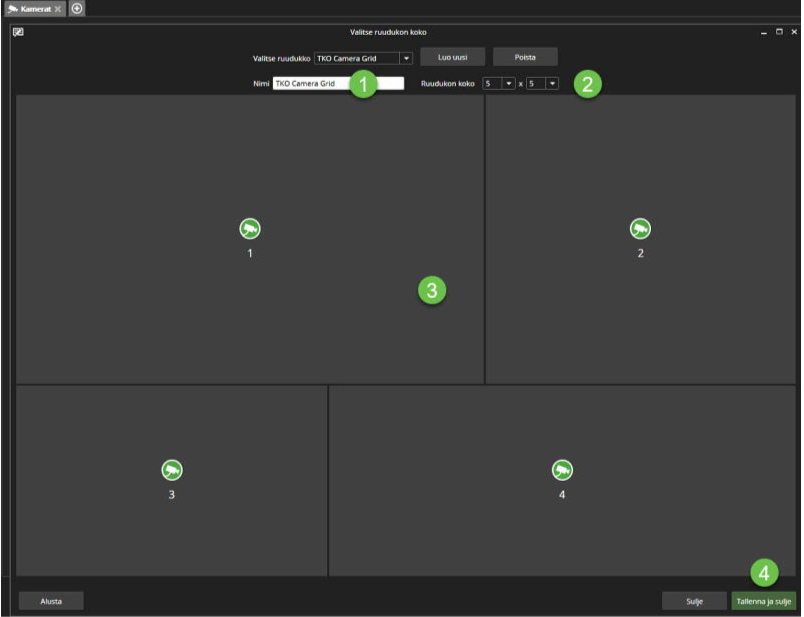The image size is (804, 617).
Task: Switch to the Kamerat tab
Action: click(x=36, y=8)
